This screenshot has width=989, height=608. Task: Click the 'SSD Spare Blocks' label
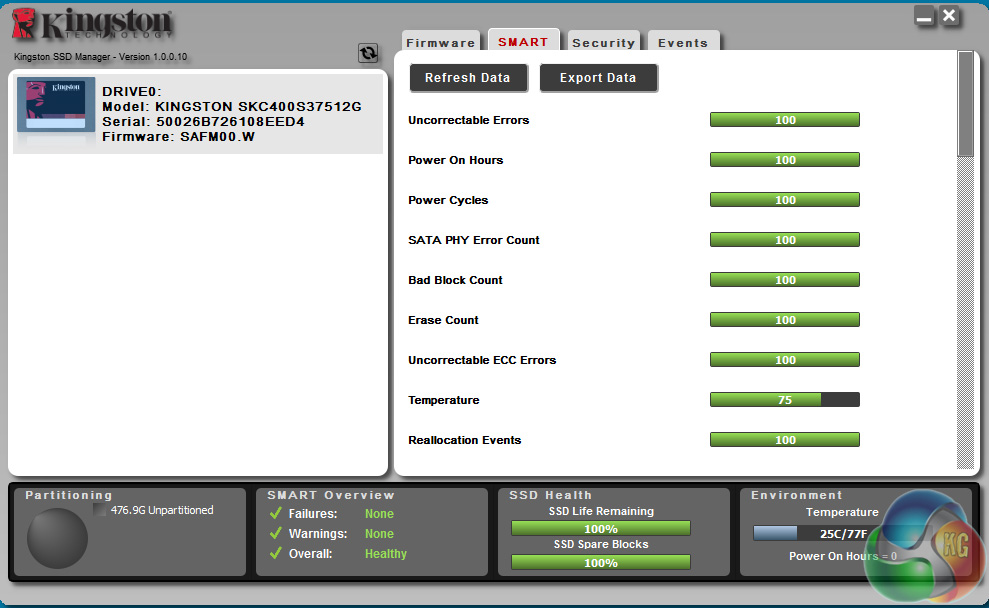pyautogui.click(x=601, y=544)
